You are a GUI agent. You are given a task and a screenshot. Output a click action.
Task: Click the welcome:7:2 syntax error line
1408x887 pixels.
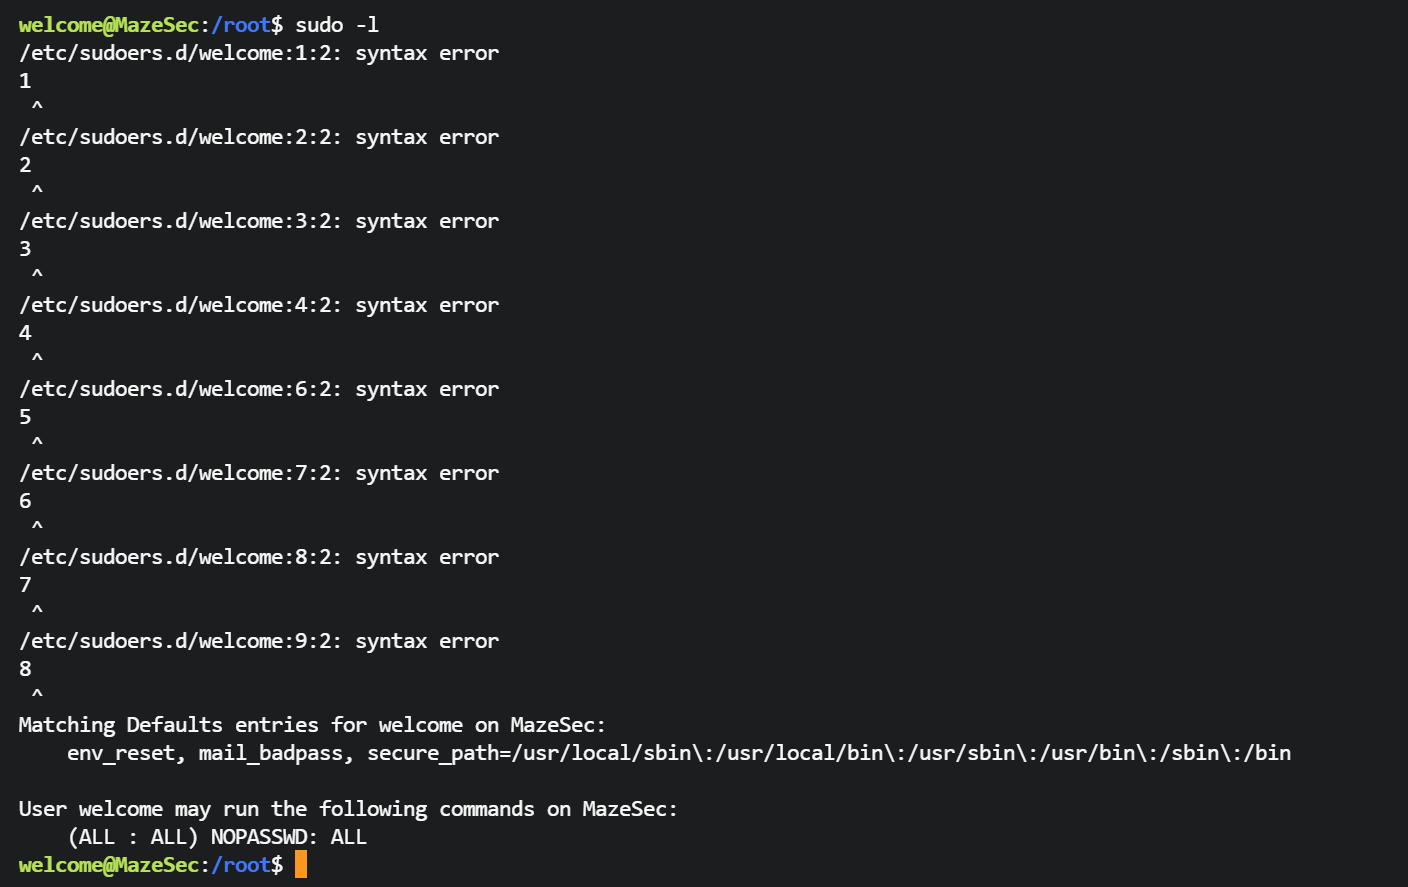[259, 473]
